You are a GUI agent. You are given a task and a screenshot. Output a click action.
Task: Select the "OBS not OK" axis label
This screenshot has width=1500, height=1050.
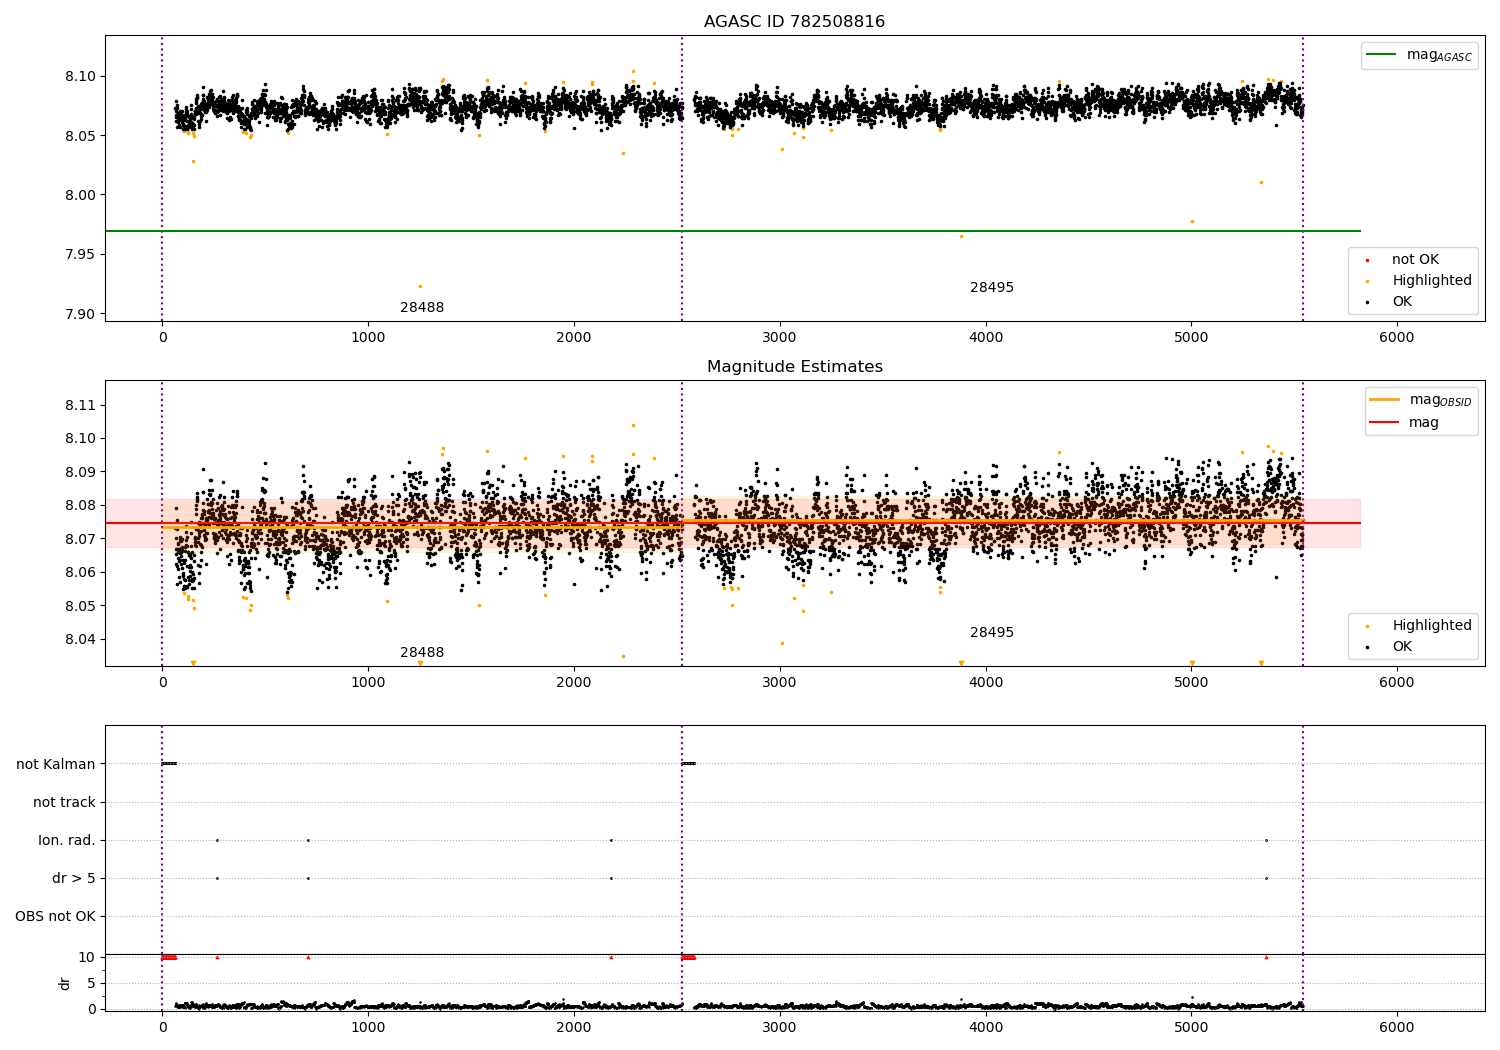pyautogui.click(x=56, y=916)
